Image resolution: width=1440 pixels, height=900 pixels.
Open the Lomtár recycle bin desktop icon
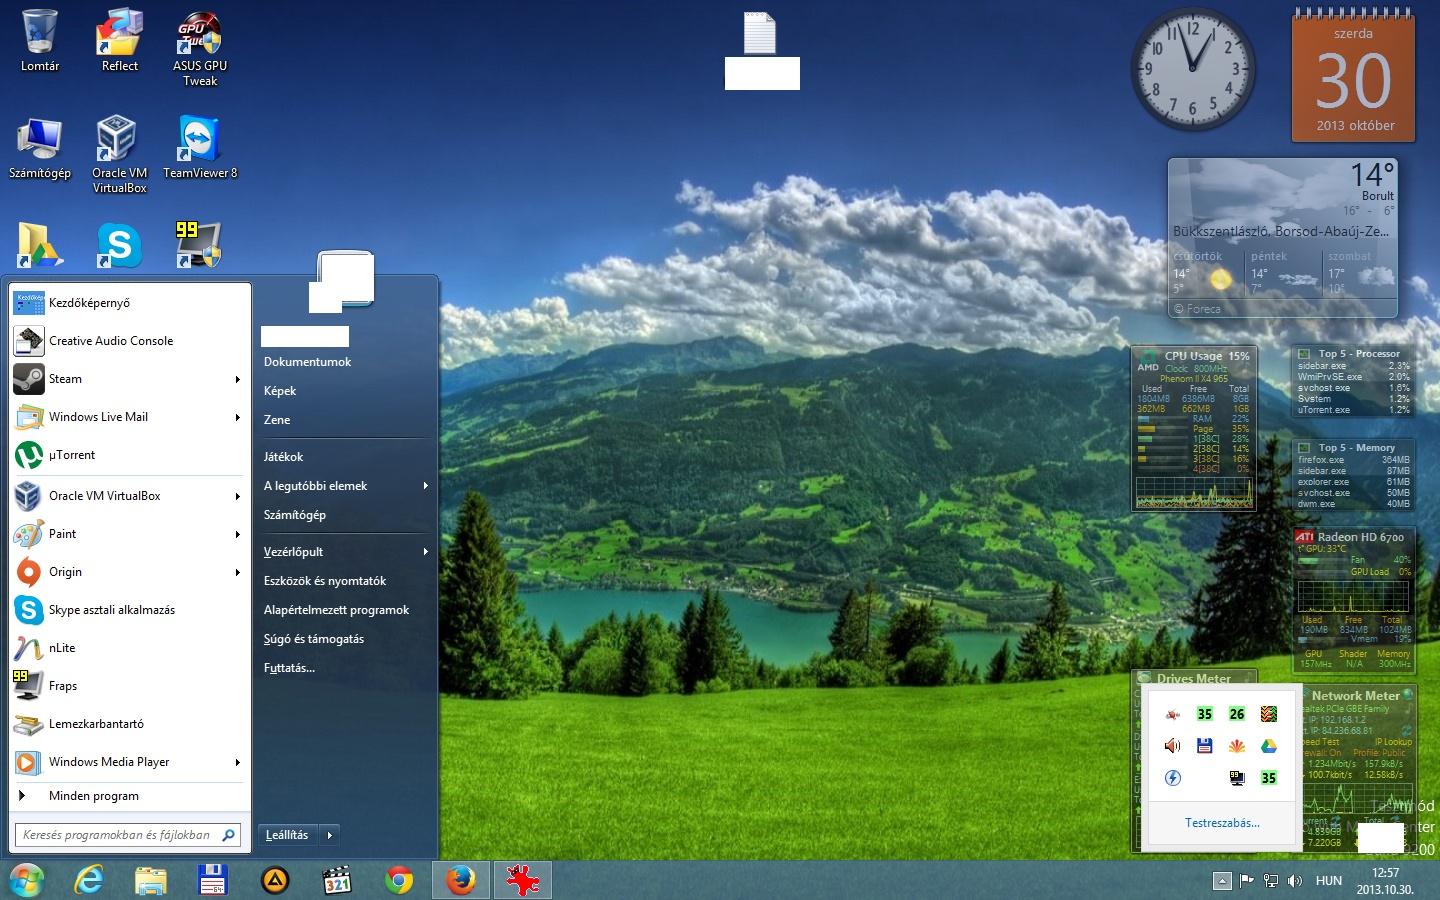click(x=40, y=40)
